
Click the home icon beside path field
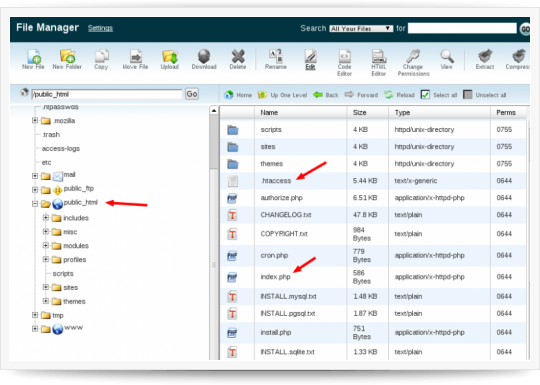pyautogui.click(x=24, y=92)
